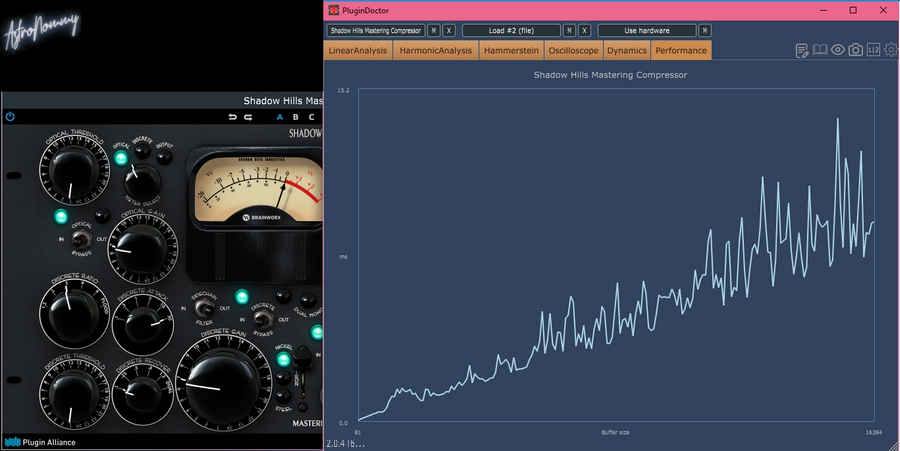Take a snapshot with the camera icon
The image size is (900, 451).
855,50
